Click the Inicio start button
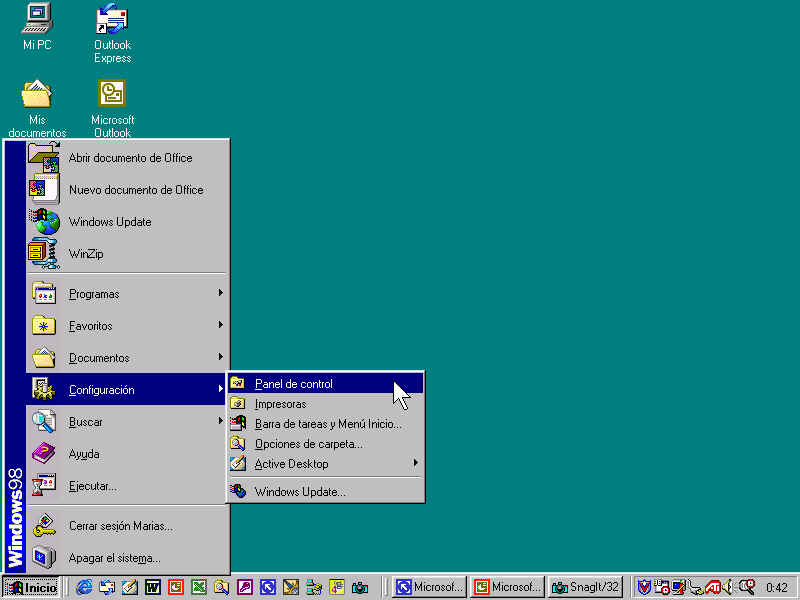Viewport: 800px width, 600px height. [x=33, y=587]
